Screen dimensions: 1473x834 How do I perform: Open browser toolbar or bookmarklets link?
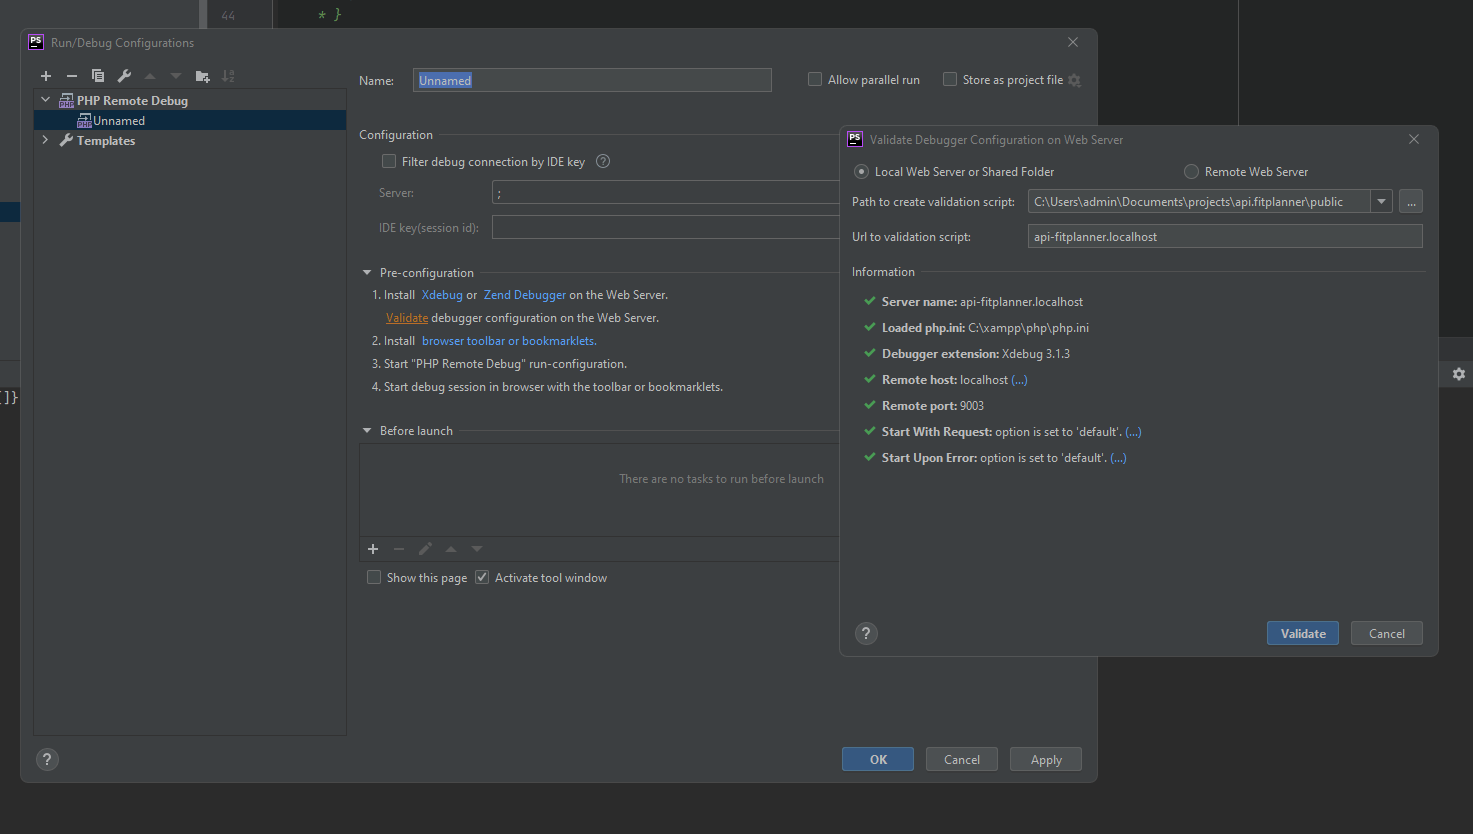509,341
